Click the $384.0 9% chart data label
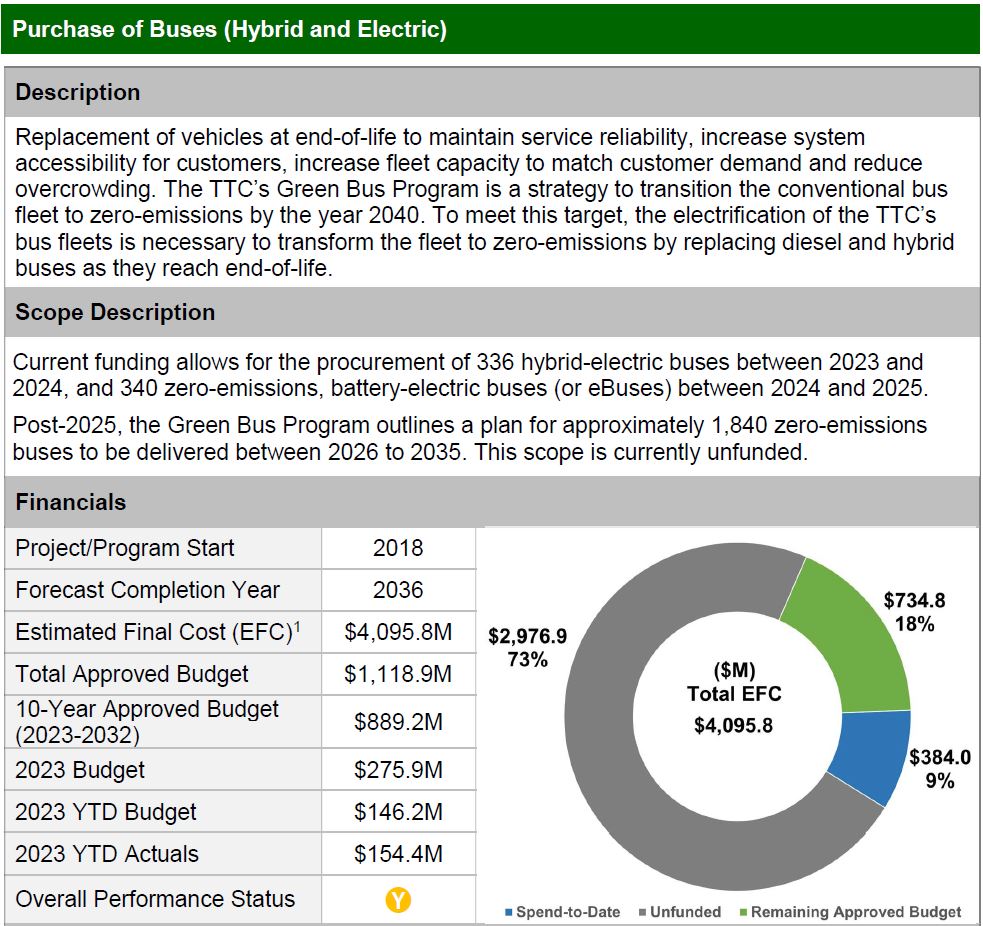983x926 pixels. [x=939, y=769]
